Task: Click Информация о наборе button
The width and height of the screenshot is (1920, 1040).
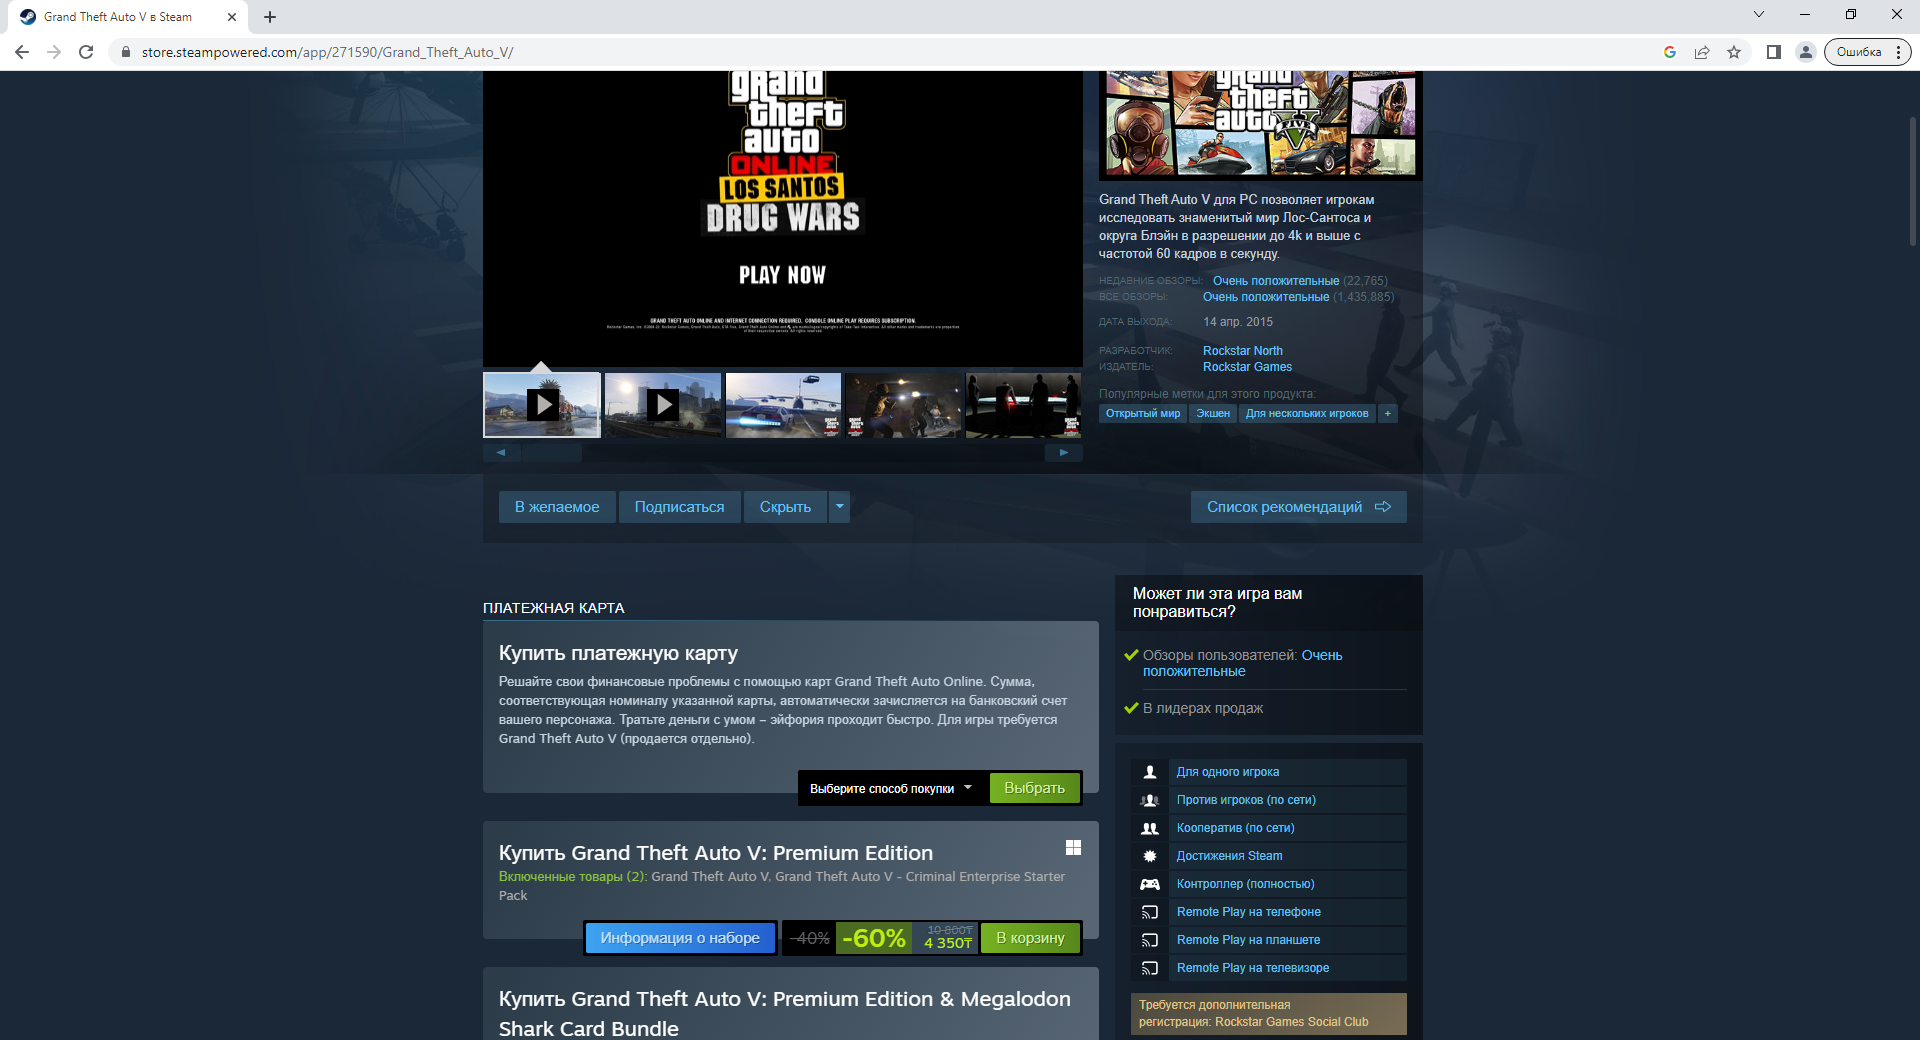Action: point(680,938)
